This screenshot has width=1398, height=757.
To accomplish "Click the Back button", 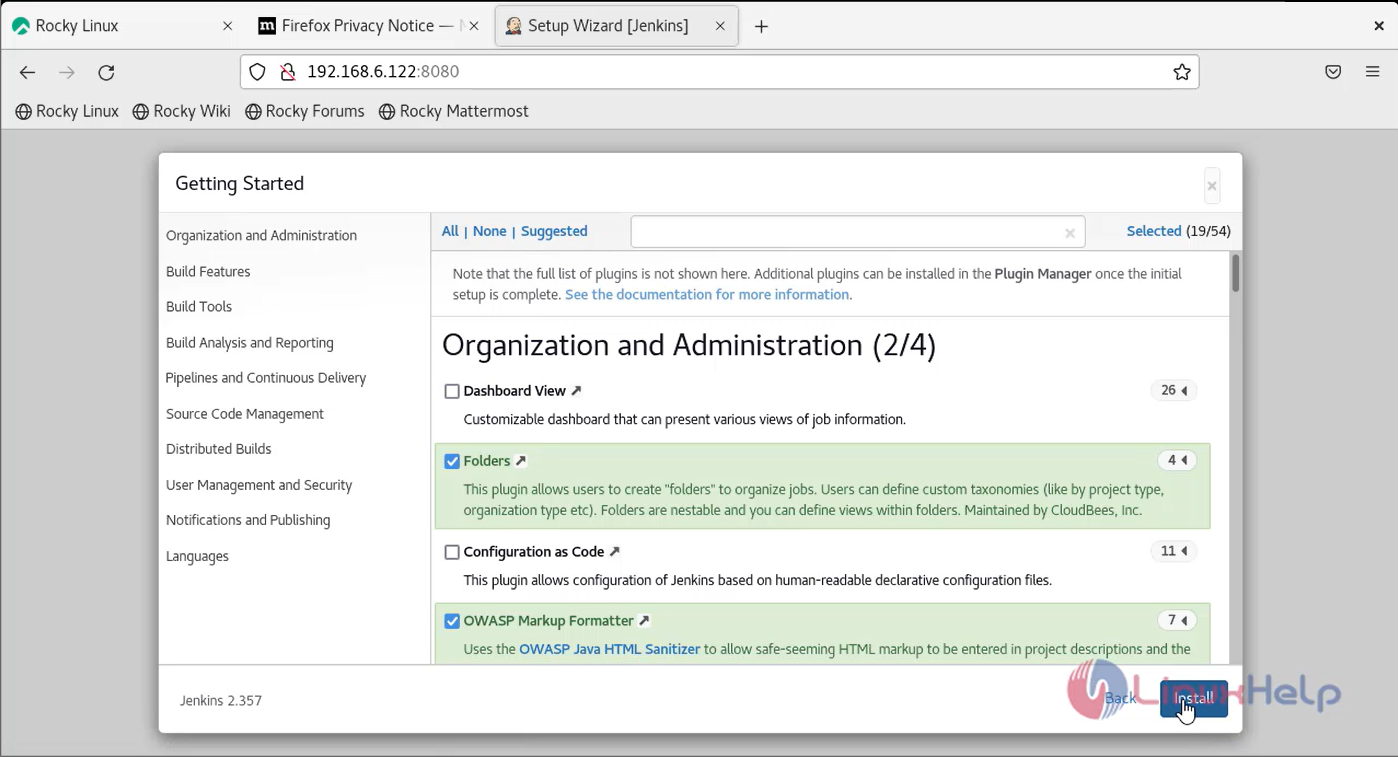I will 1120,699.
